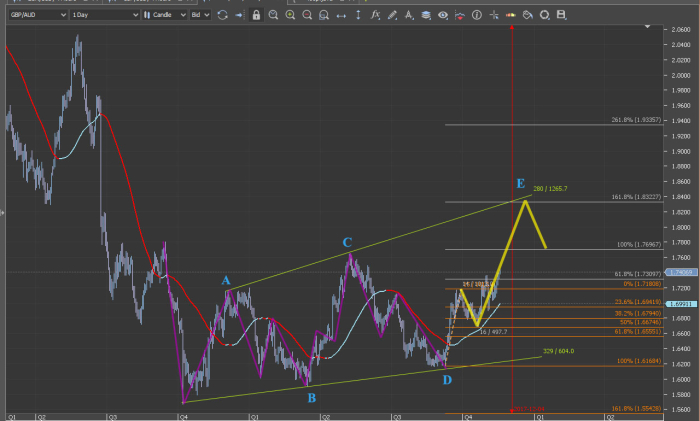The height and width of the screenshot is (421, 700).
Task: Select the blue wave label C
Action: [x=347, y=242]
